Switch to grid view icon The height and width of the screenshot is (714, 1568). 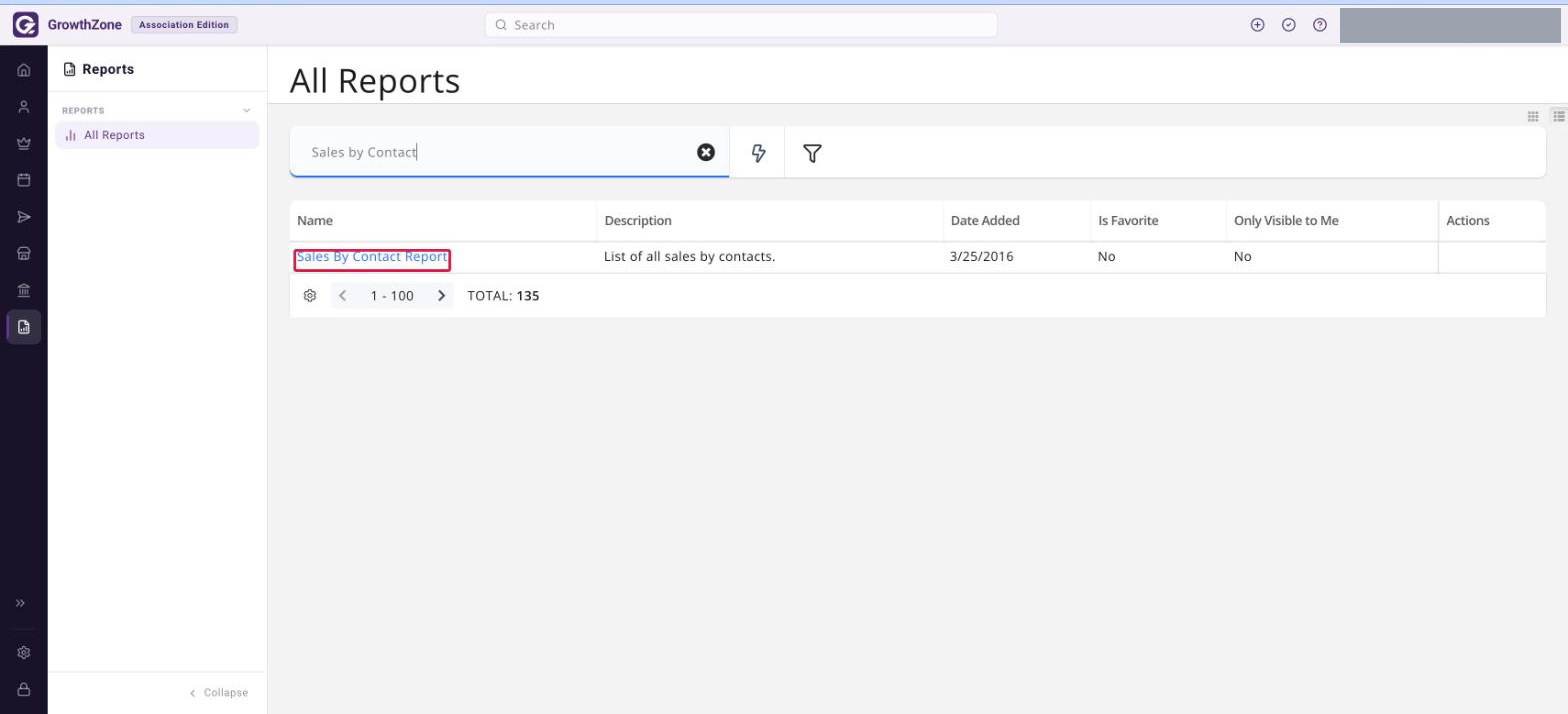[x=1533, y=116]
